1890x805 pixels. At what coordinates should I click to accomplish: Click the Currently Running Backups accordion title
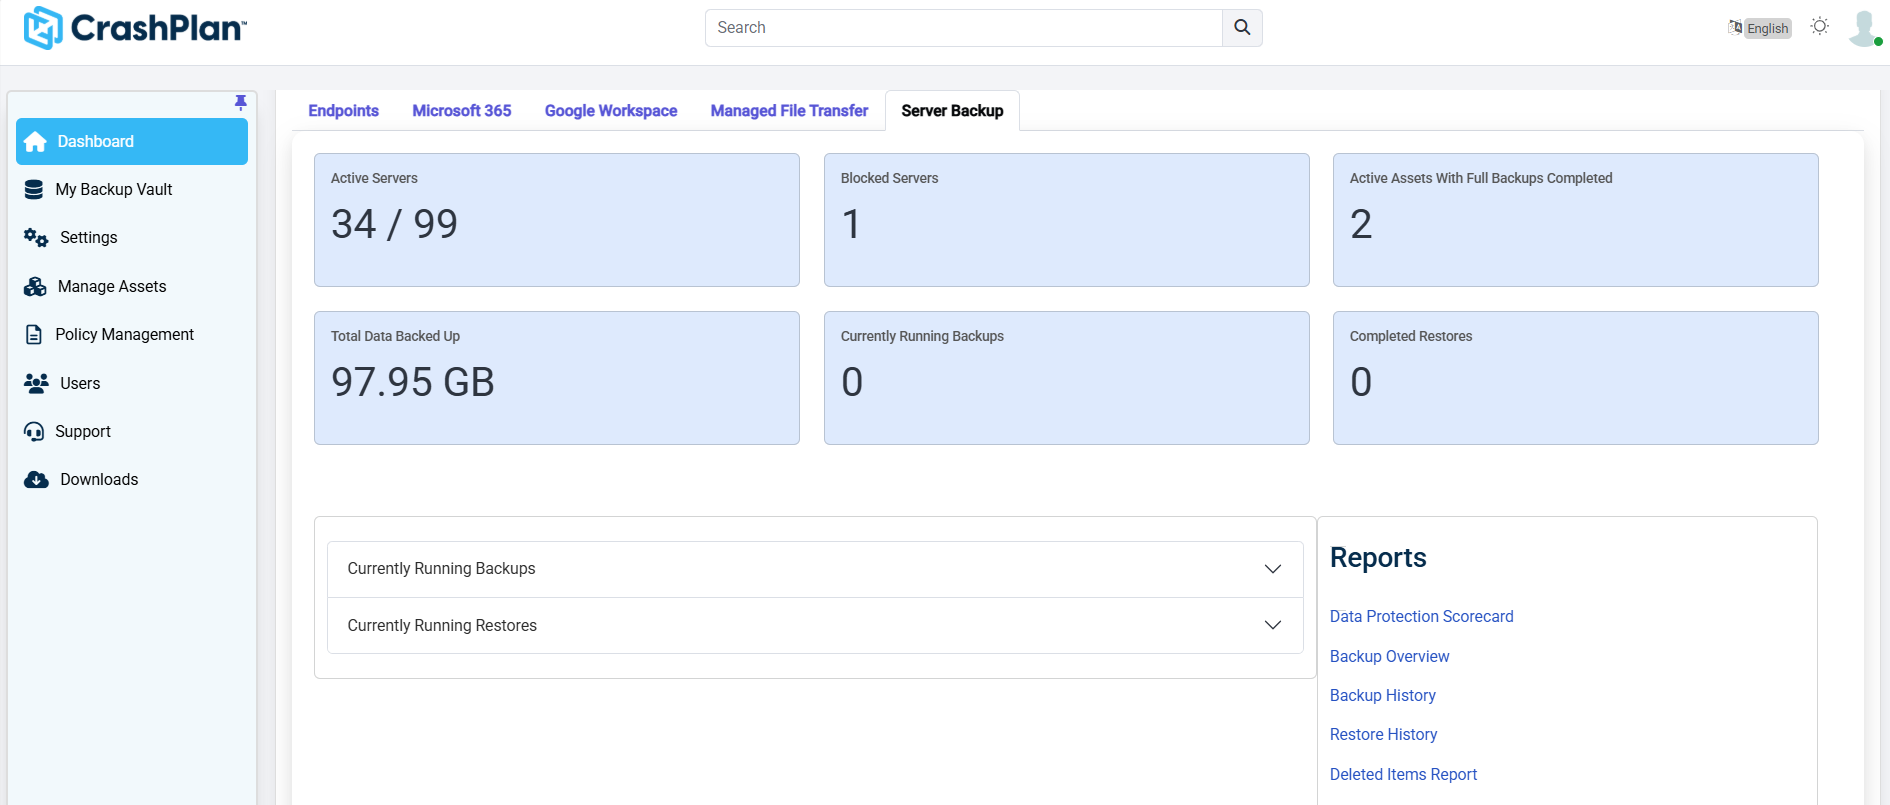(441, 569)
